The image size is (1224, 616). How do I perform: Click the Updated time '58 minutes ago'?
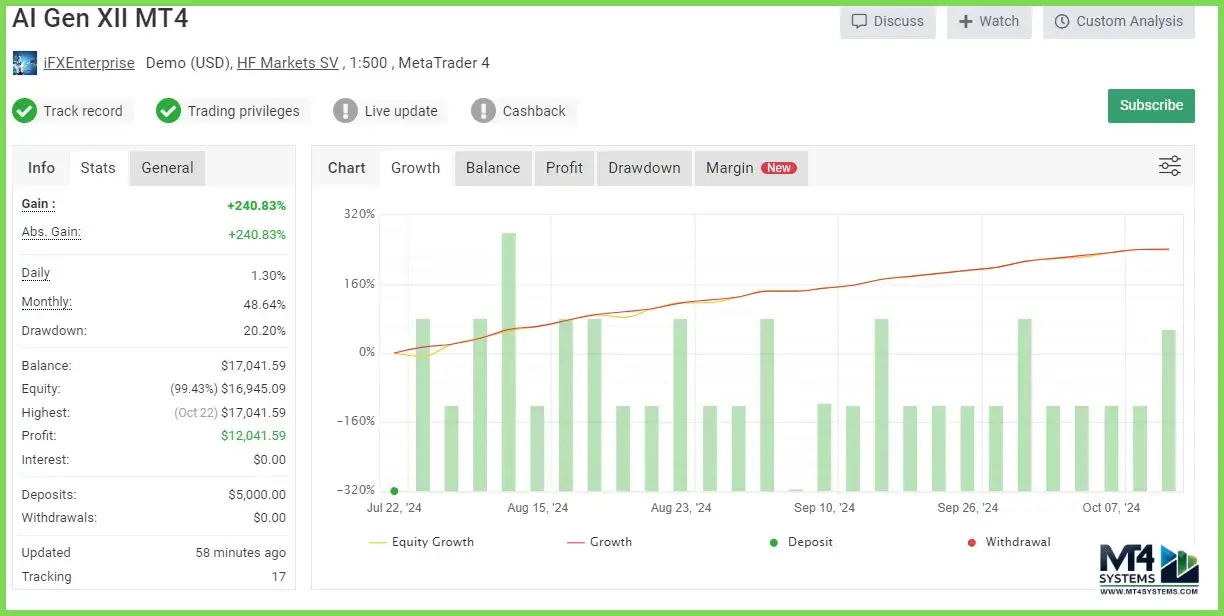(241, 553)
